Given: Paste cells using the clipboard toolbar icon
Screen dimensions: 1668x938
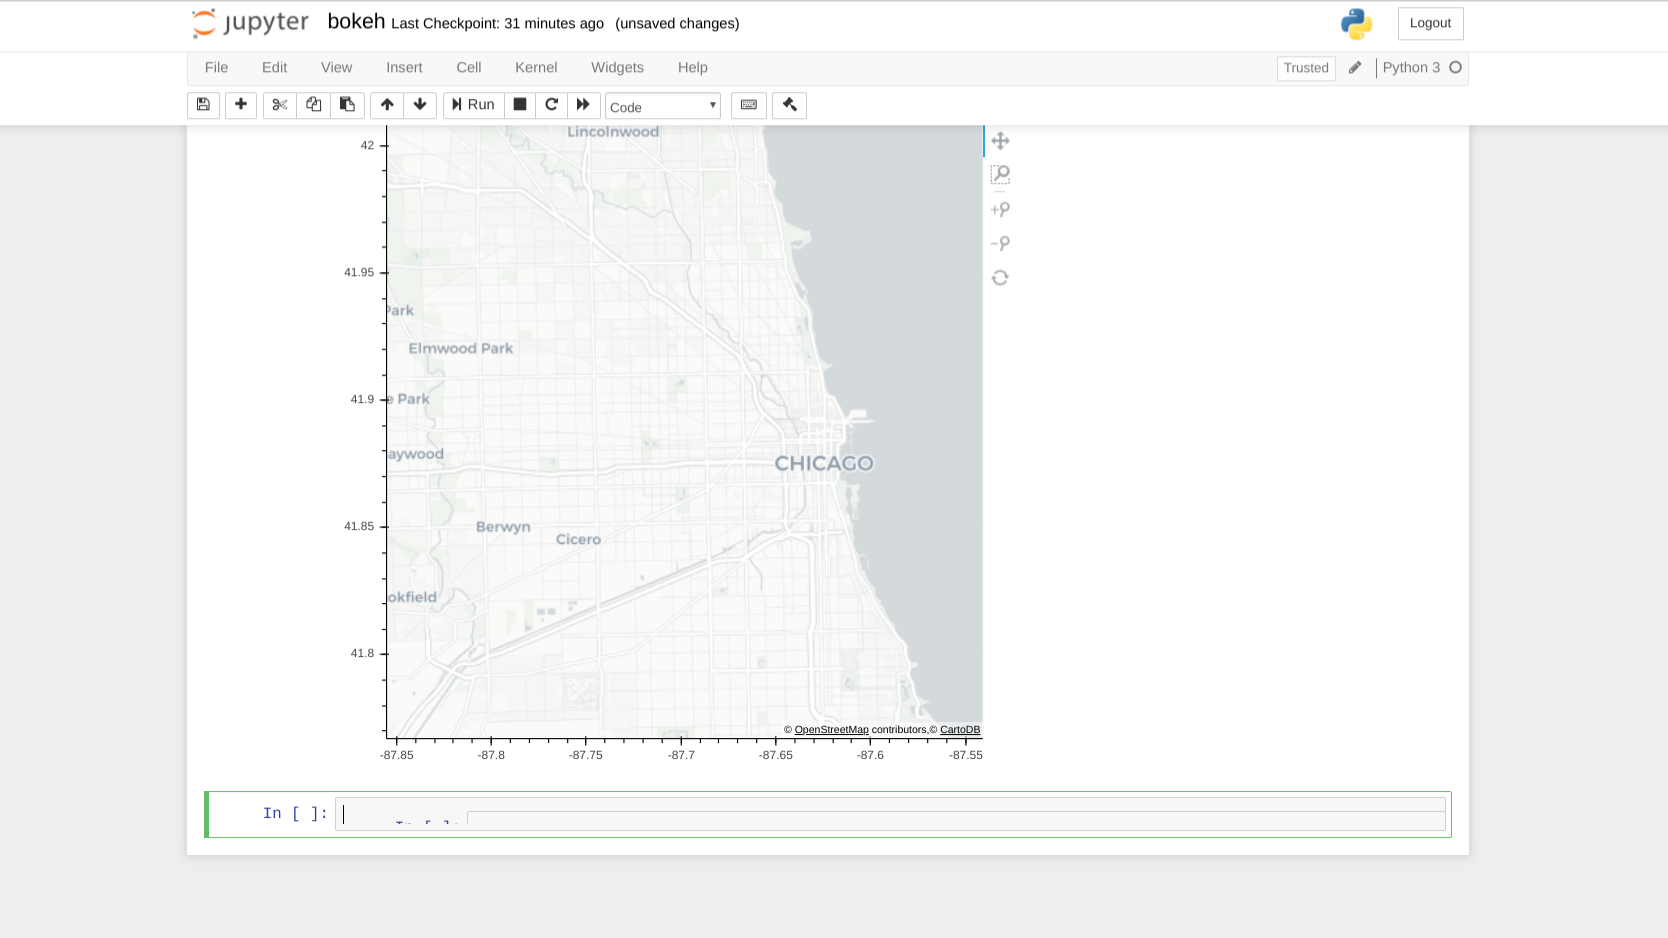Looking at the screenshot, I should click(347, 105).
